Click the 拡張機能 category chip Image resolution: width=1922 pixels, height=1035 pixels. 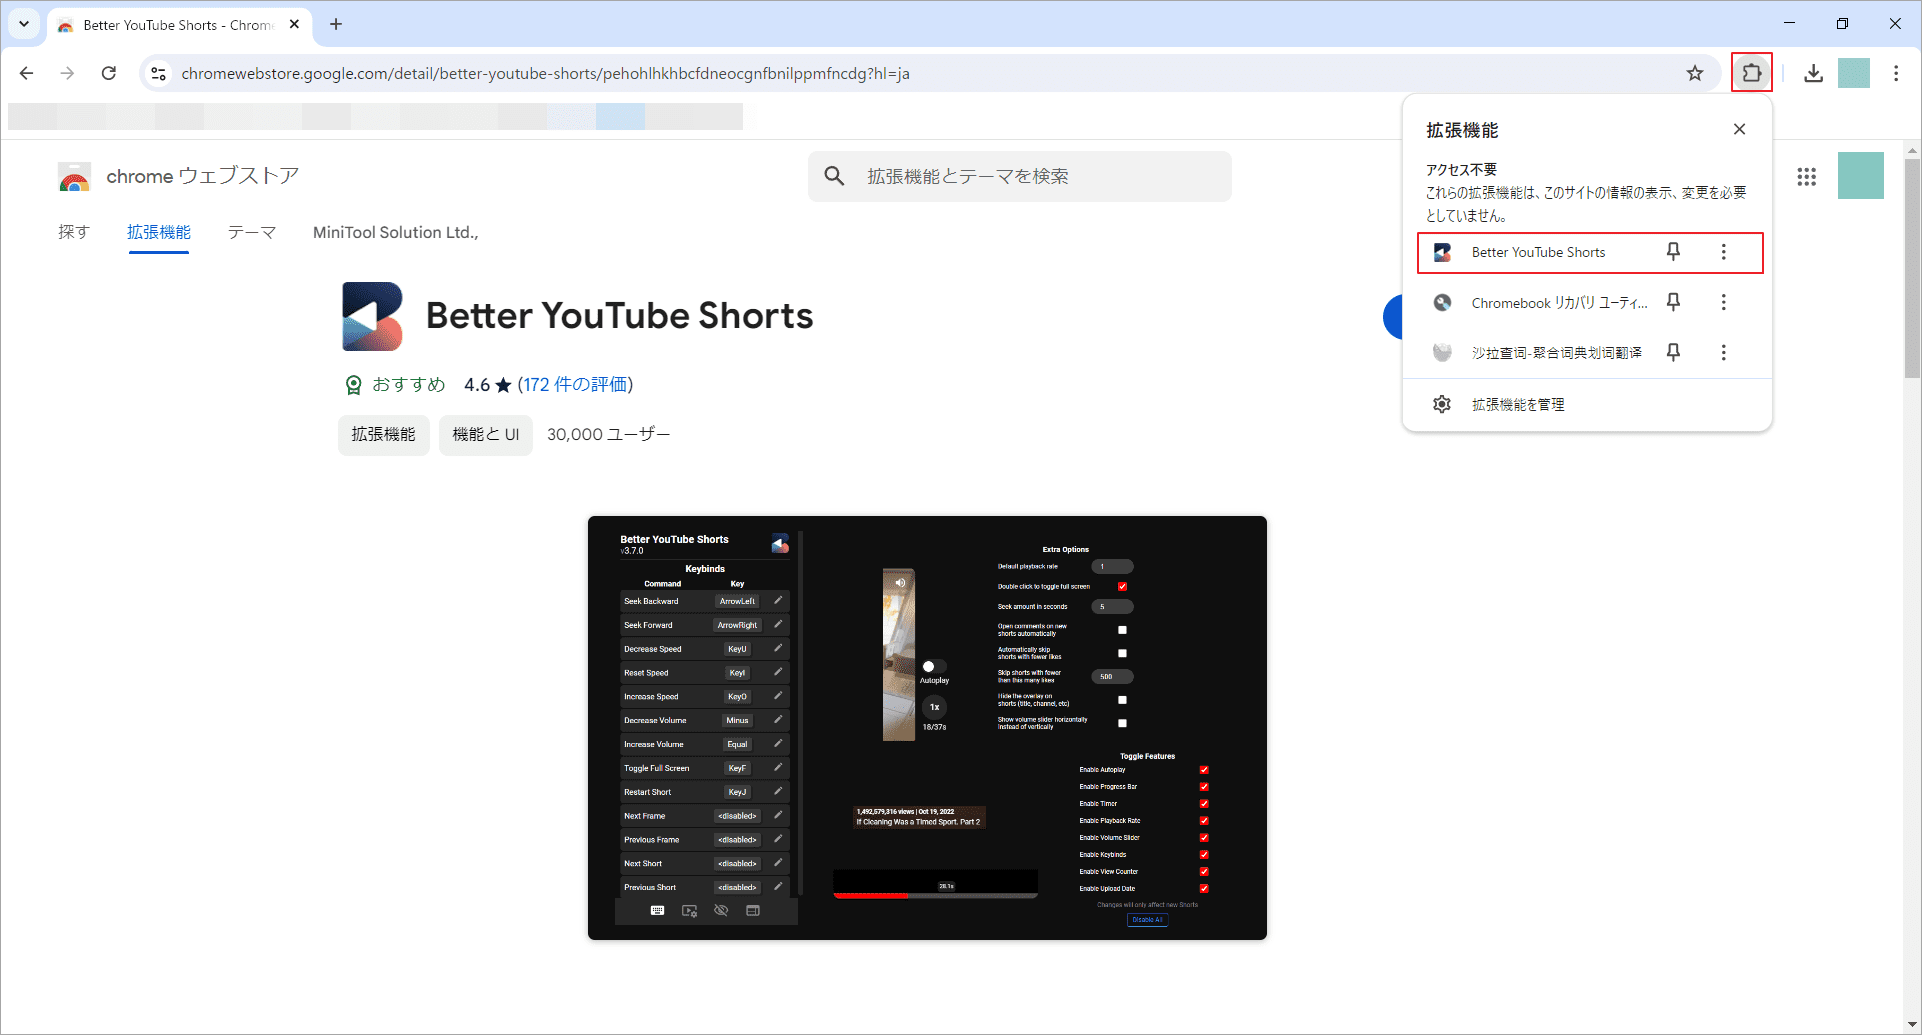[383, 434]
